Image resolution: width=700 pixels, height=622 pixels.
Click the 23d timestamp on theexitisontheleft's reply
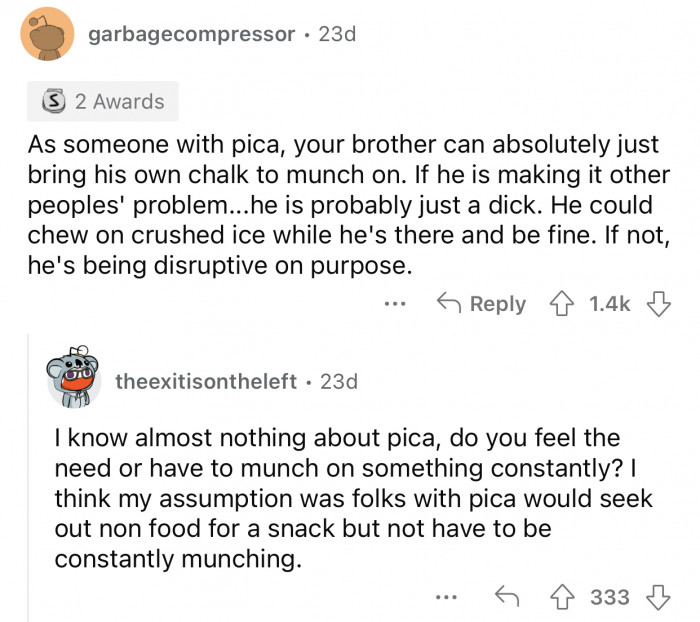pyautogui.click(x=337, y=381)
